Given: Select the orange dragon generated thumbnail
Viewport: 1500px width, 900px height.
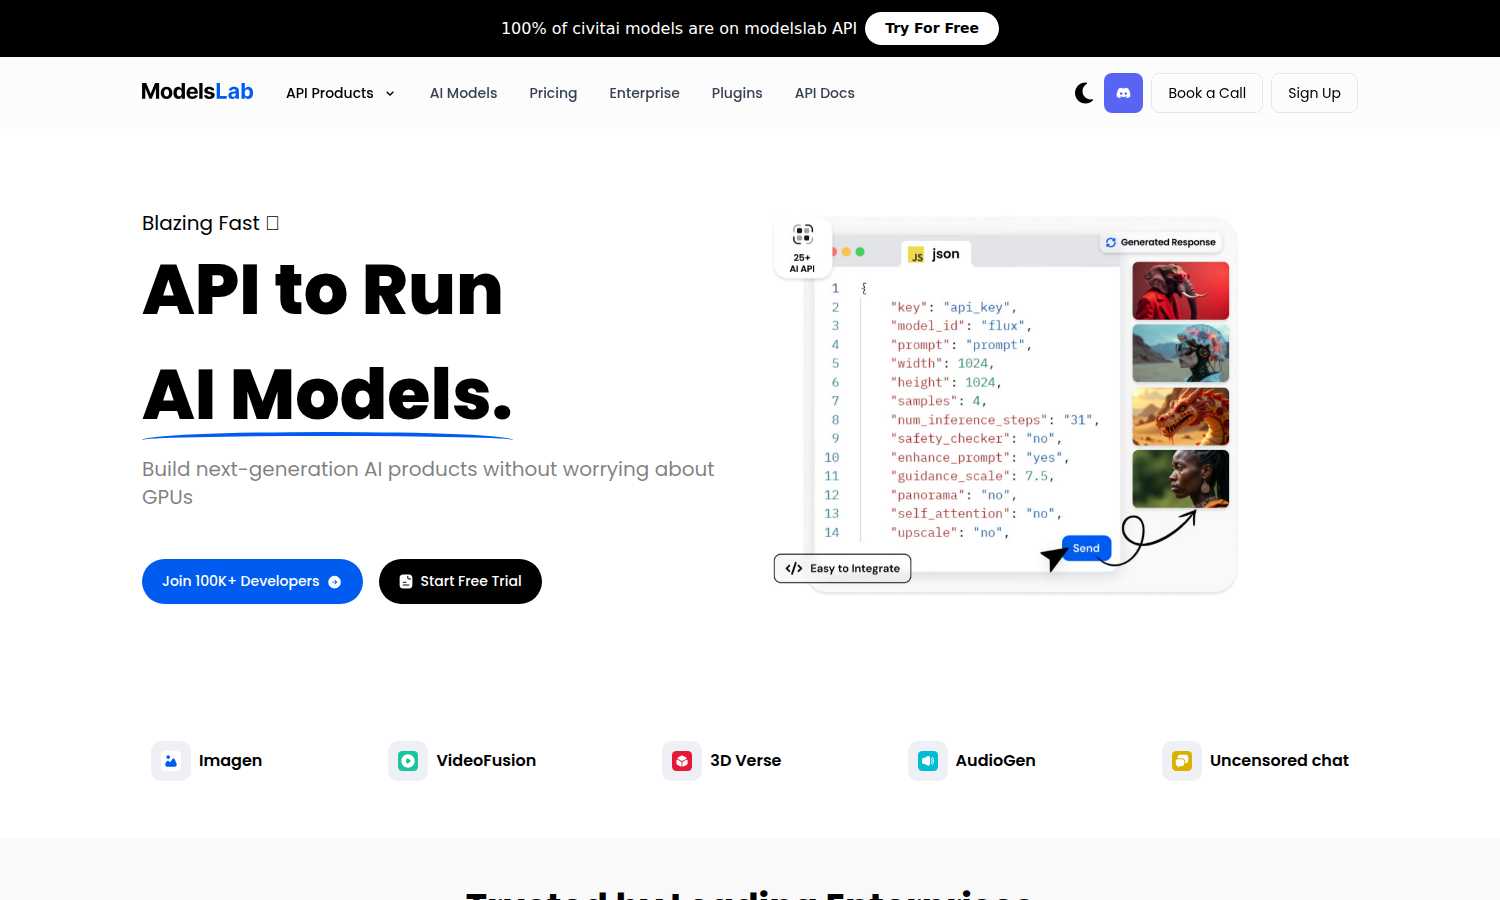Looking at the screenshot, I should pos(1180,416).
